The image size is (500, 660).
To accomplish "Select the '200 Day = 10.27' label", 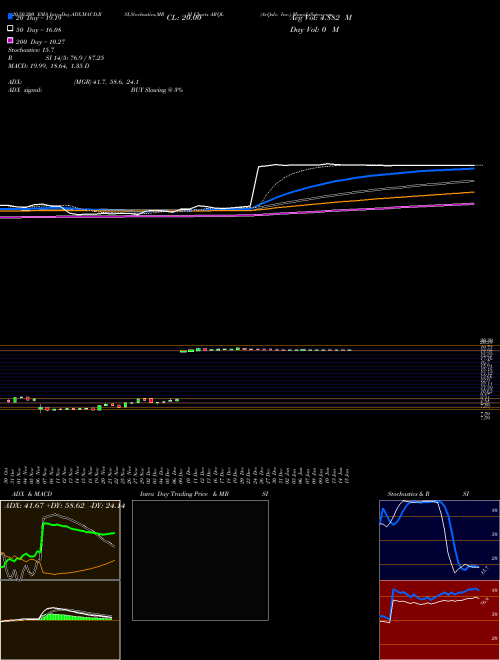I will coord(40,41).
